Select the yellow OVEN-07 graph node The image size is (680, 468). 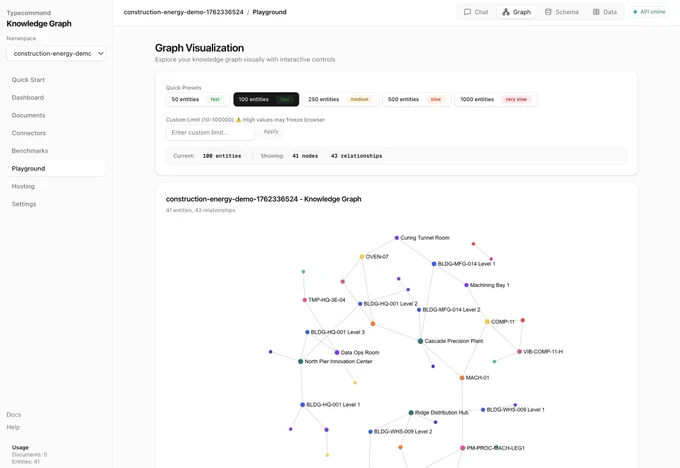pos(362,257)
